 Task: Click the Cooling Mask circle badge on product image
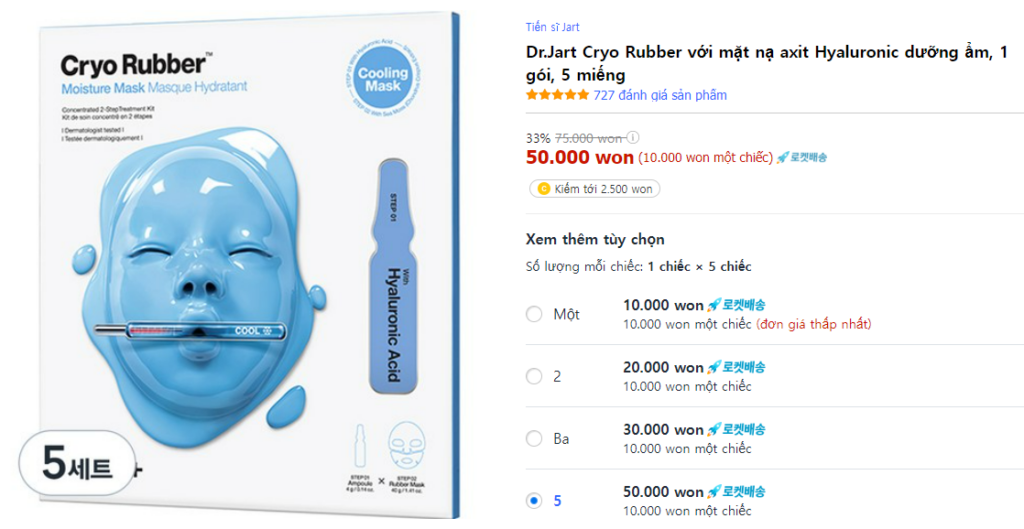(x=383, y=80)
